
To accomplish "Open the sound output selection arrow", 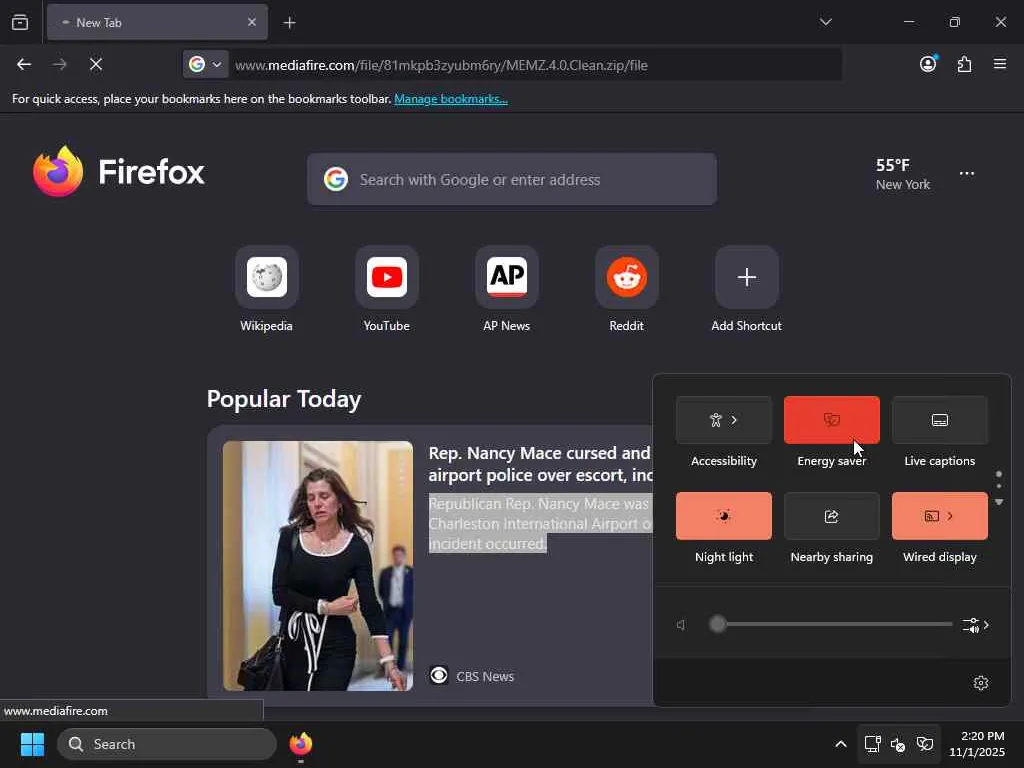I will pos(976,625).
